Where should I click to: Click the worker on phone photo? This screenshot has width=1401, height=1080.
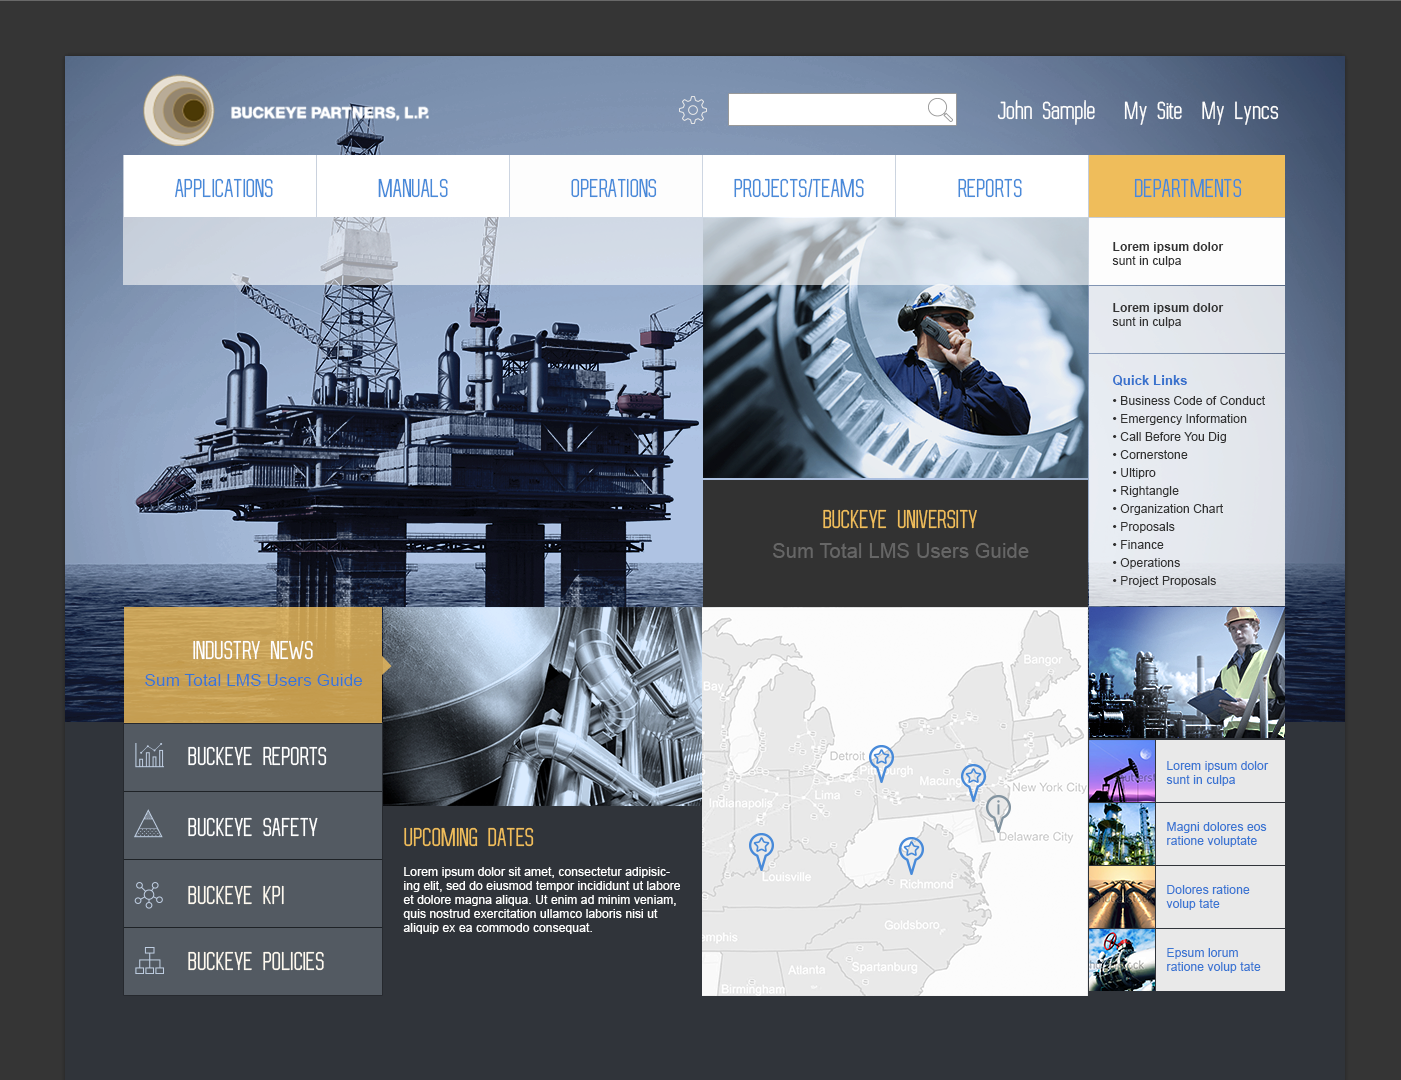(895, 348)
